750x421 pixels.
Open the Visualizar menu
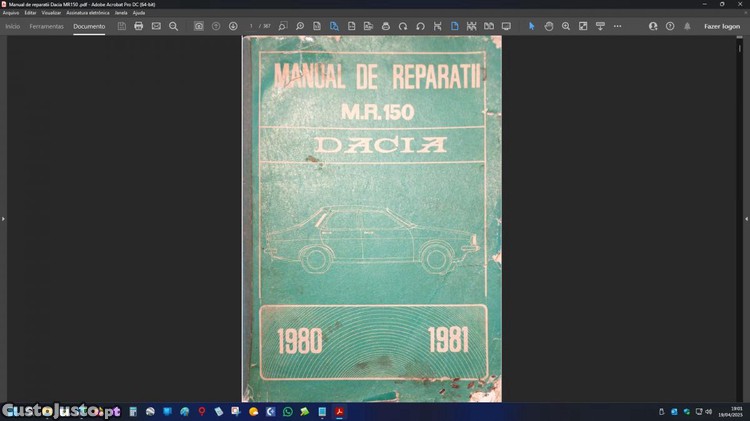pos(51,13)
